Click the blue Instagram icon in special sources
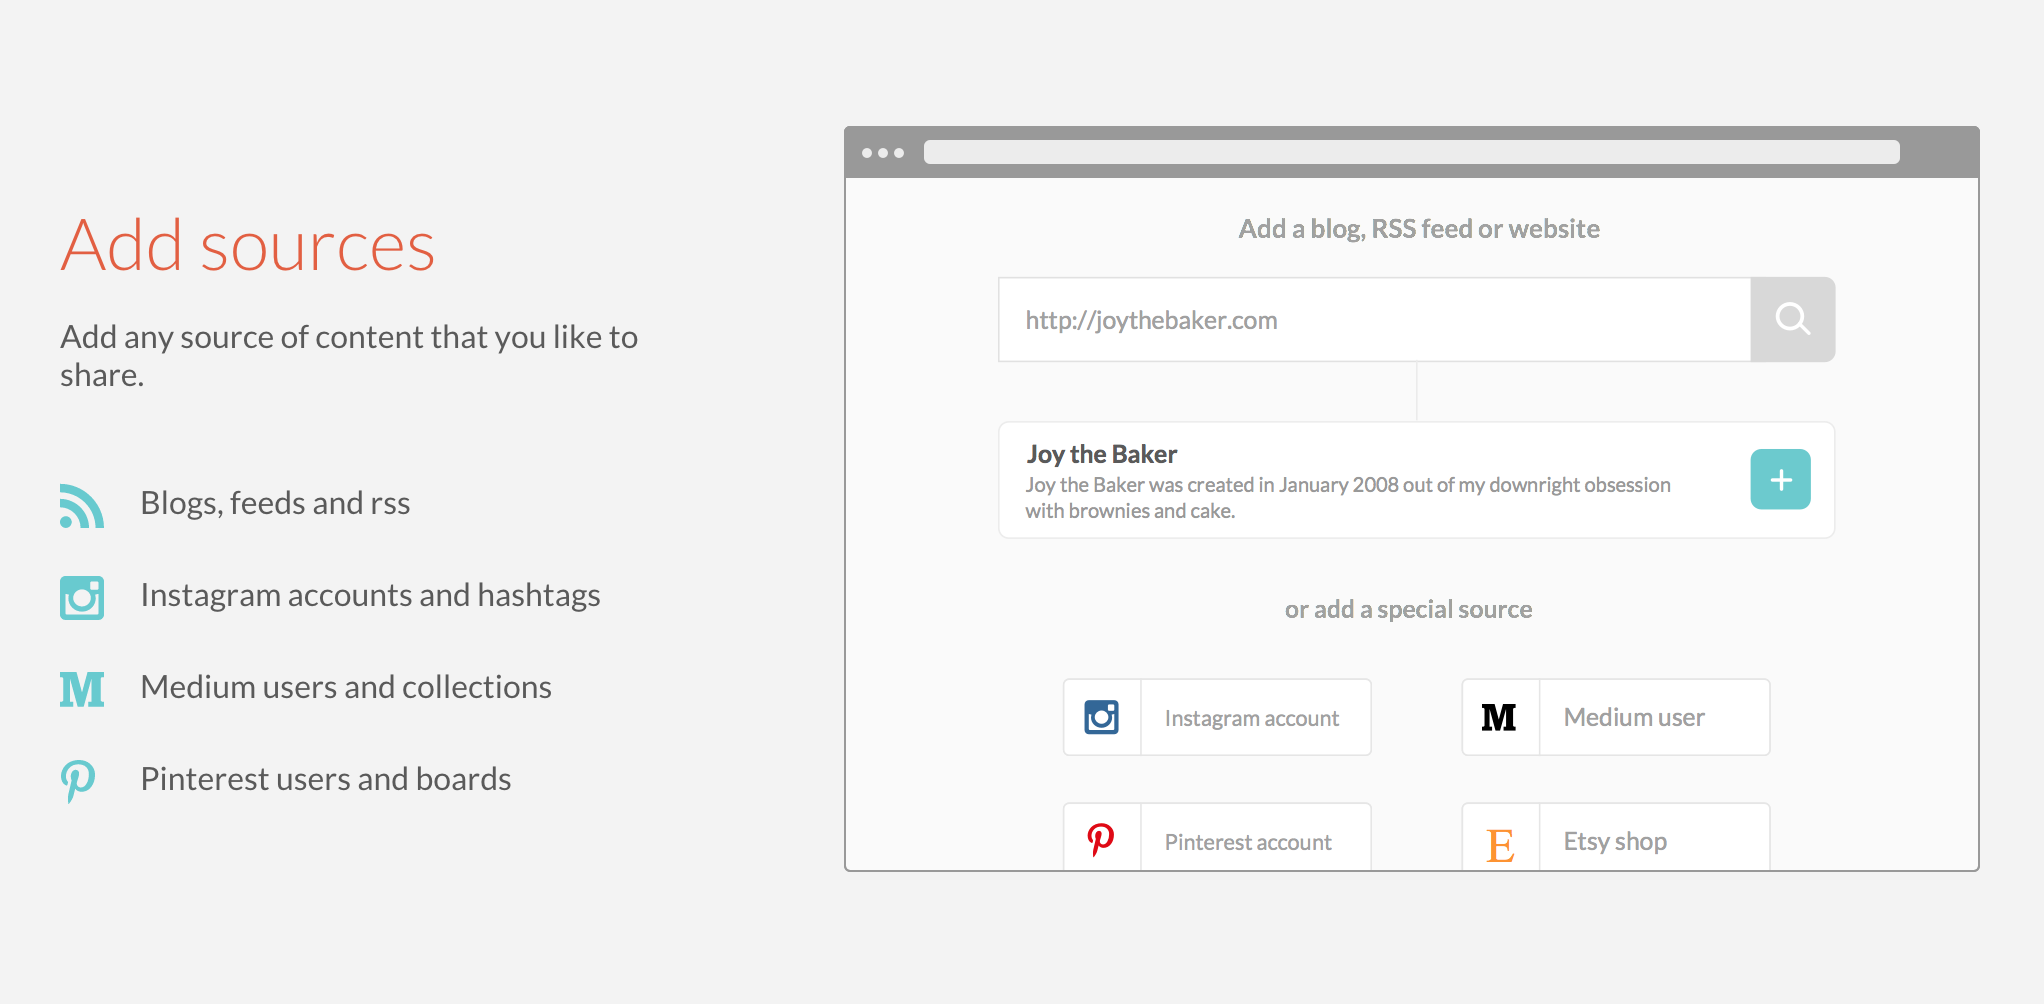Viewport: 2044px width, 1004px height. 1101,717
